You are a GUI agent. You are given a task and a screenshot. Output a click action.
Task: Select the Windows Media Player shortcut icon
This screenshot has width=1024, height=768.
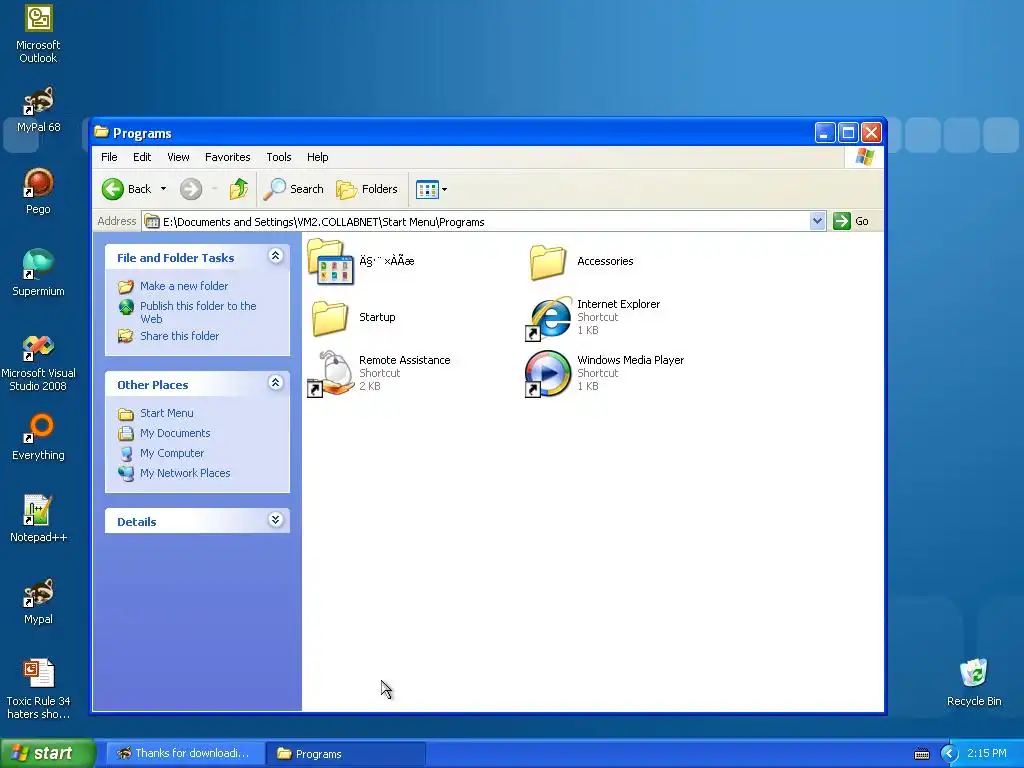[x=548, y=374]
